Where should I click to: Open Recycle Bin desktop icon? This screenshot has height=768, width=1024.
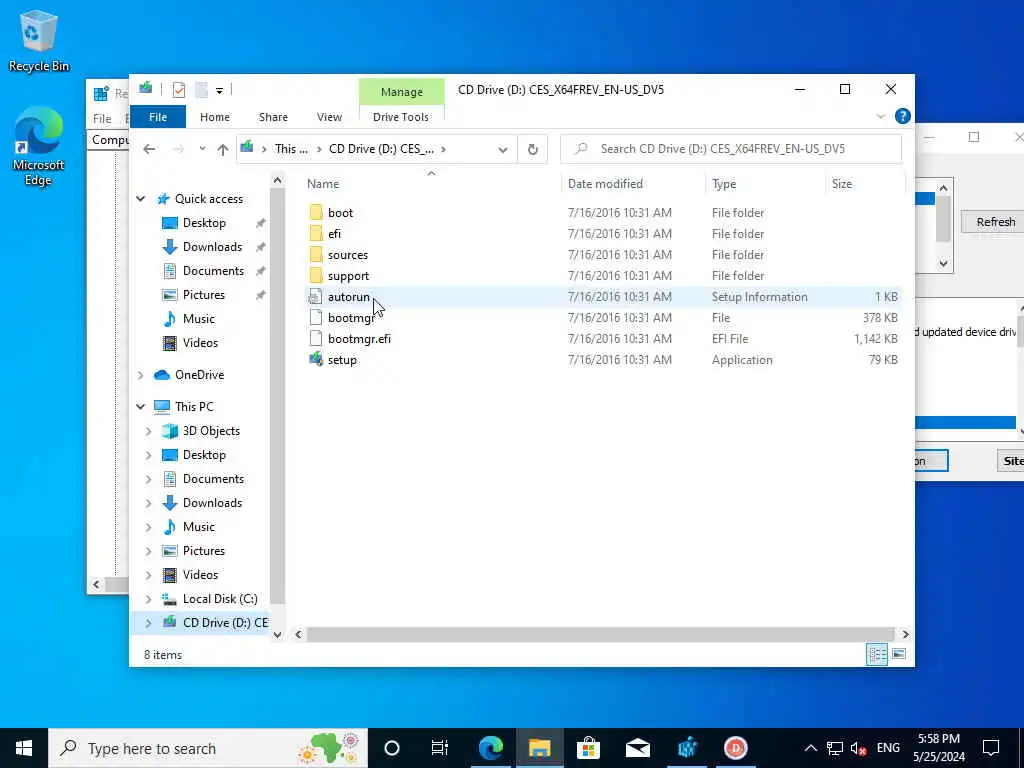pos(39,40)
